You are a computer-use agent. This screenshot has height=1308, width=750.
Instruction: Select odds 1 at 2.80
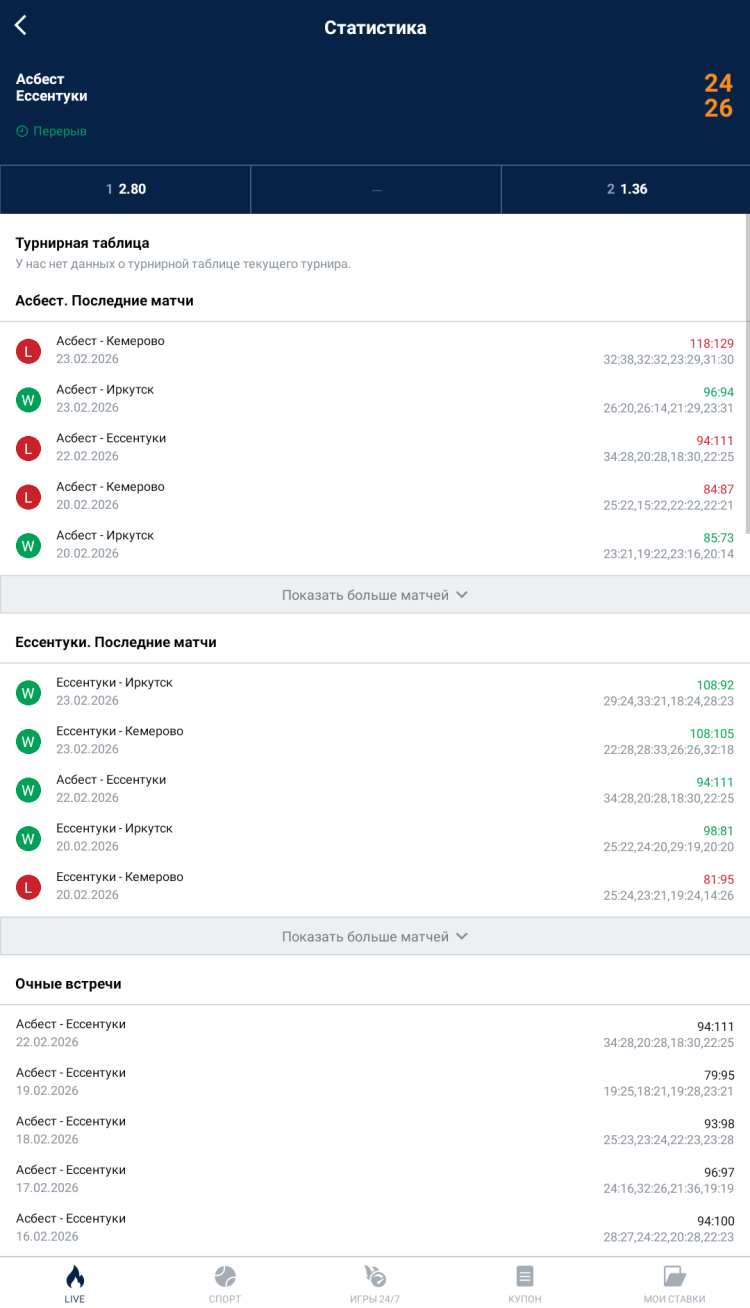[125, 189]
